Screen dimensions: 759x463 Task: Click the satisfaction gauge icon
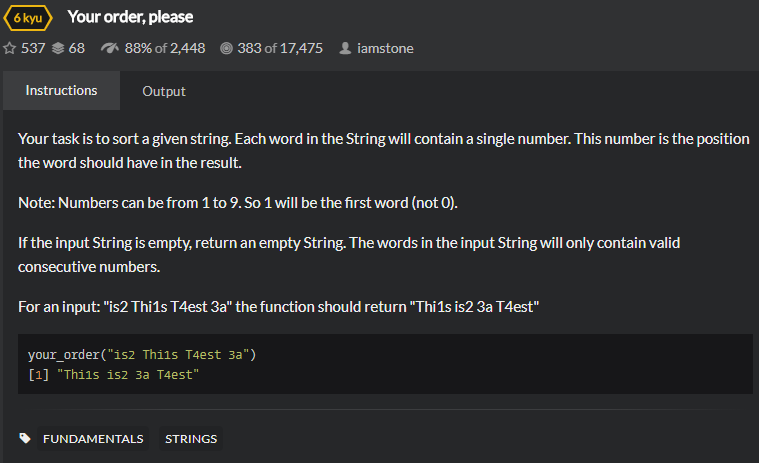110,48
